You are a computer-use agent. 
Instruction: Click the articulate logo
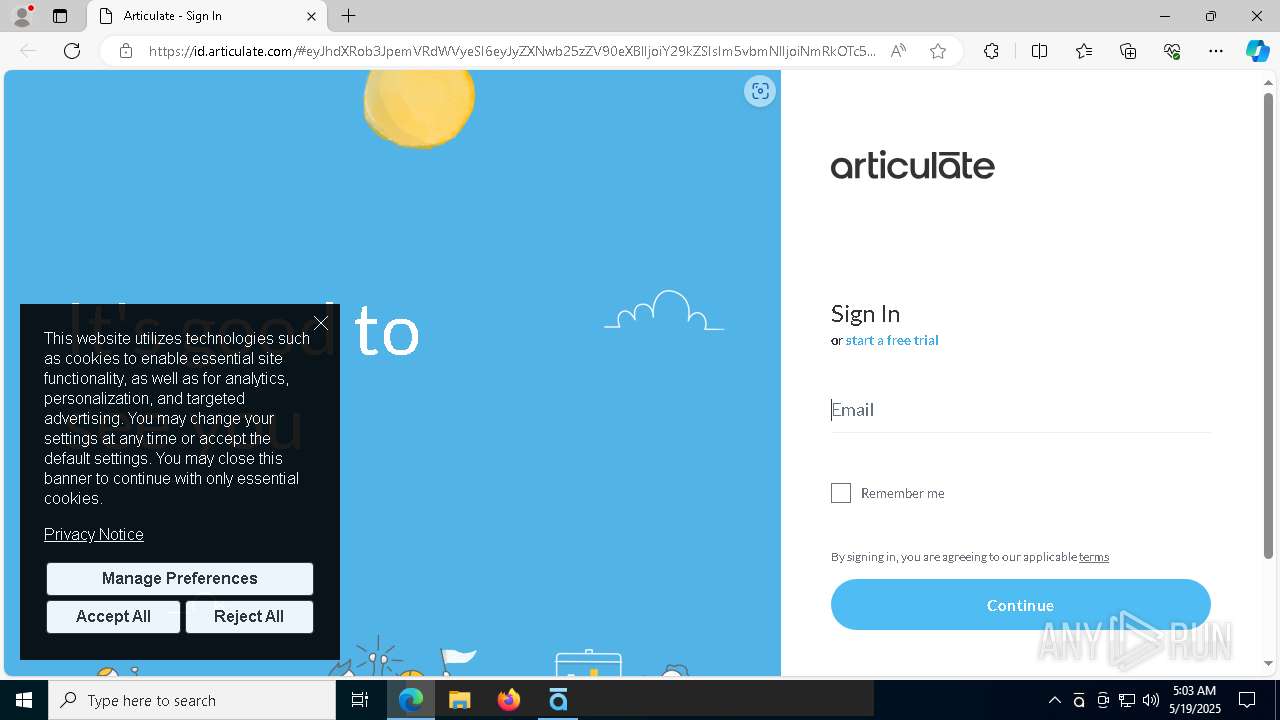tap(913, 165)
